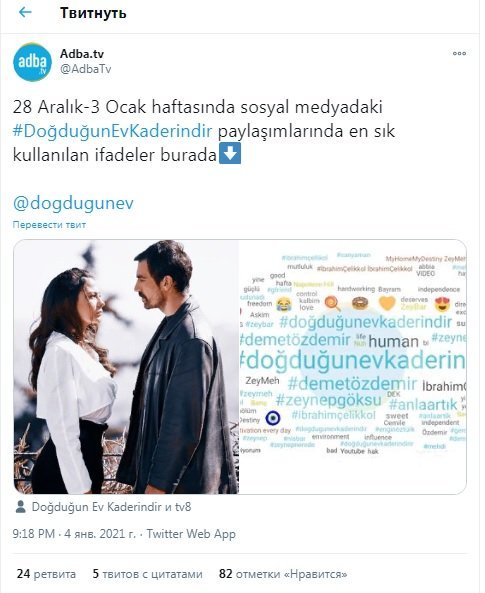
Task: Open the #DoğduğunEvKaderindir hashtag
Action: pyautogui.click(x=112, y=131)
